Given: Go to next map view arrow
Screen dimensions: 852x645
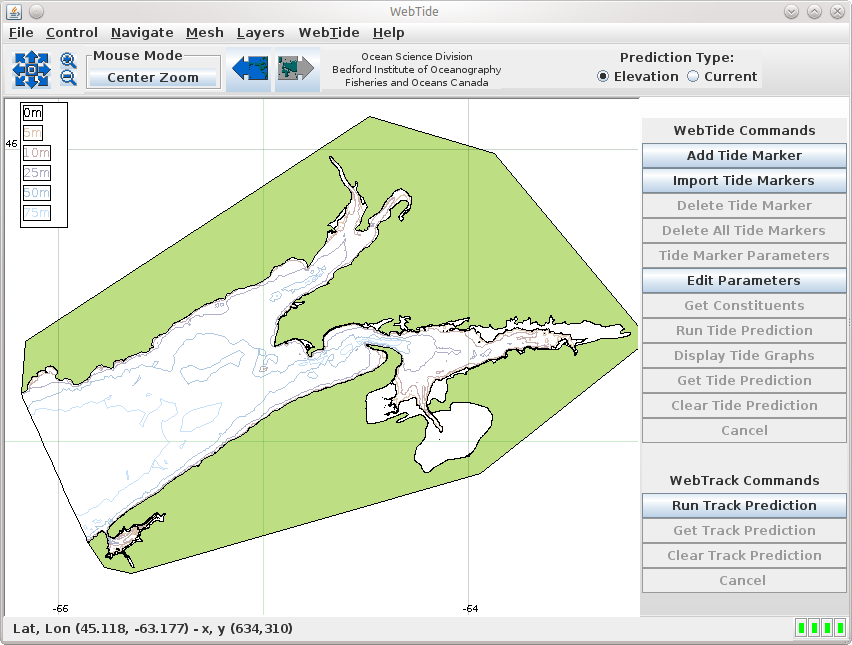Looking at the screenshot, I should (x=297, y=69).
